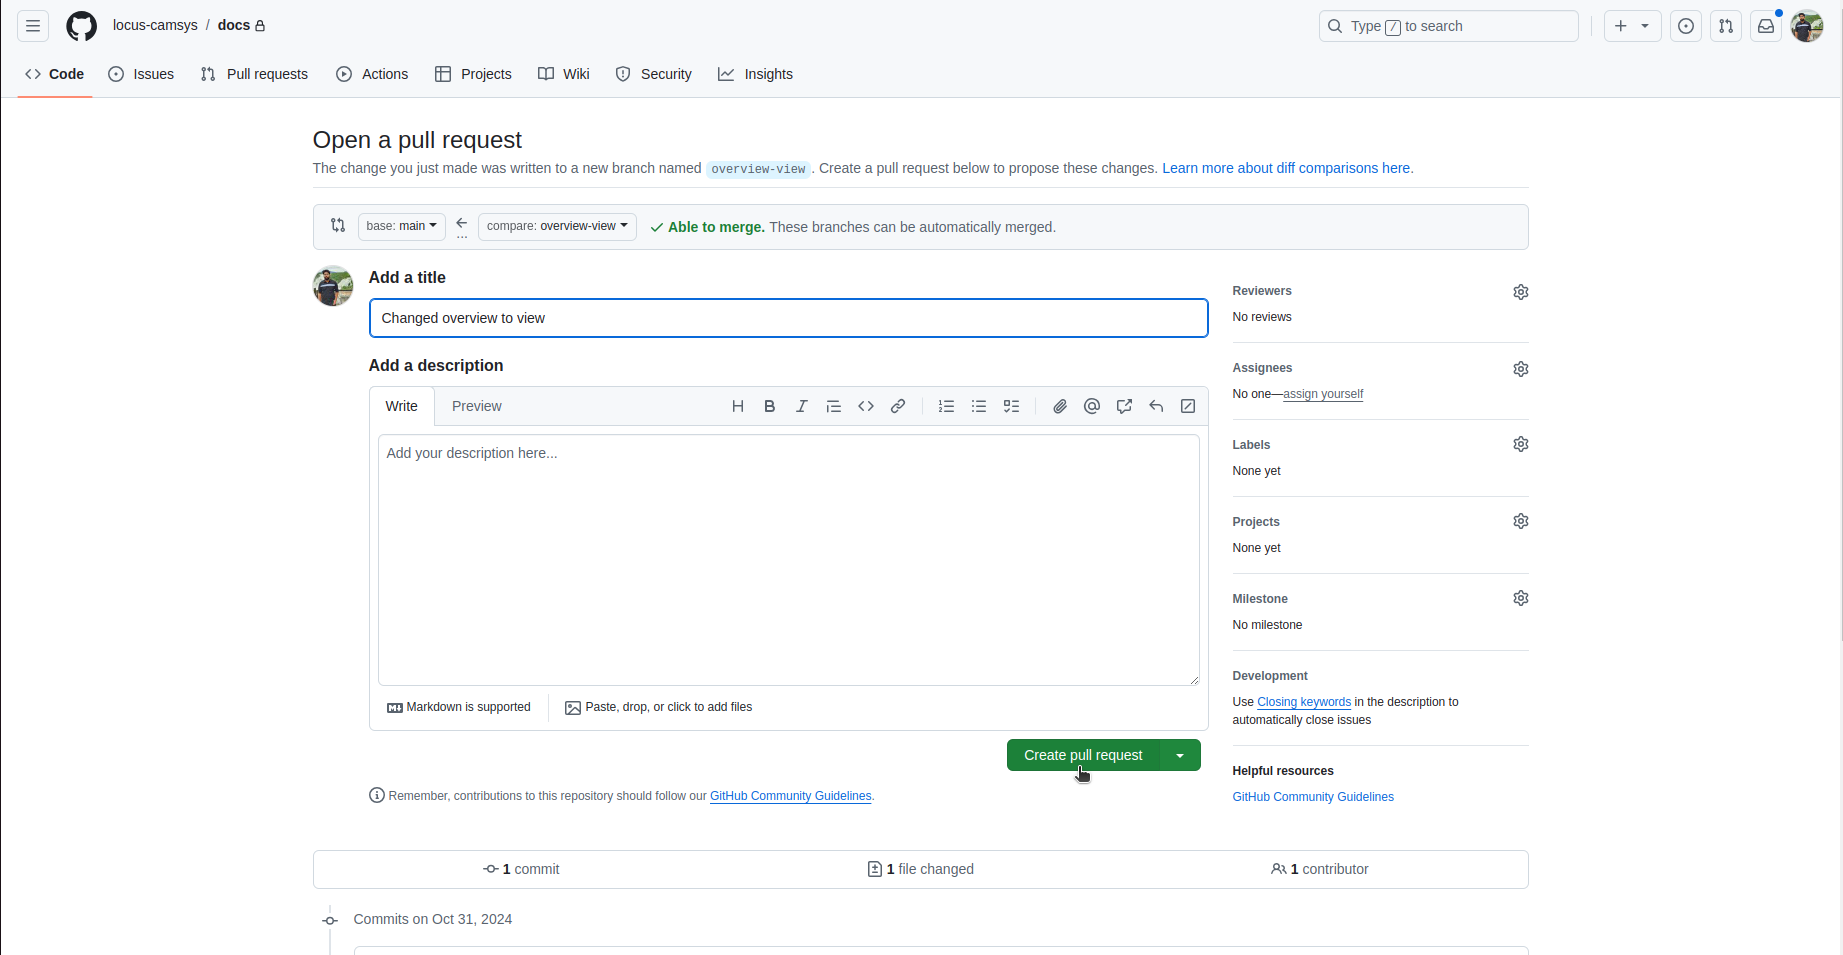Click into the pull request title field

(x=788, y=318)
